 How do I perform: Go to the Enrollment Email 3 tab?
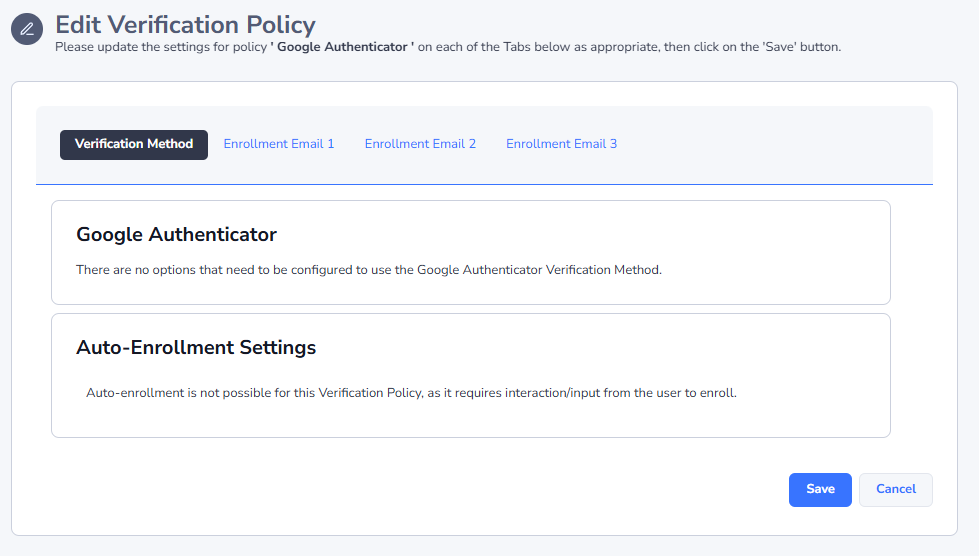coord(561,144)
